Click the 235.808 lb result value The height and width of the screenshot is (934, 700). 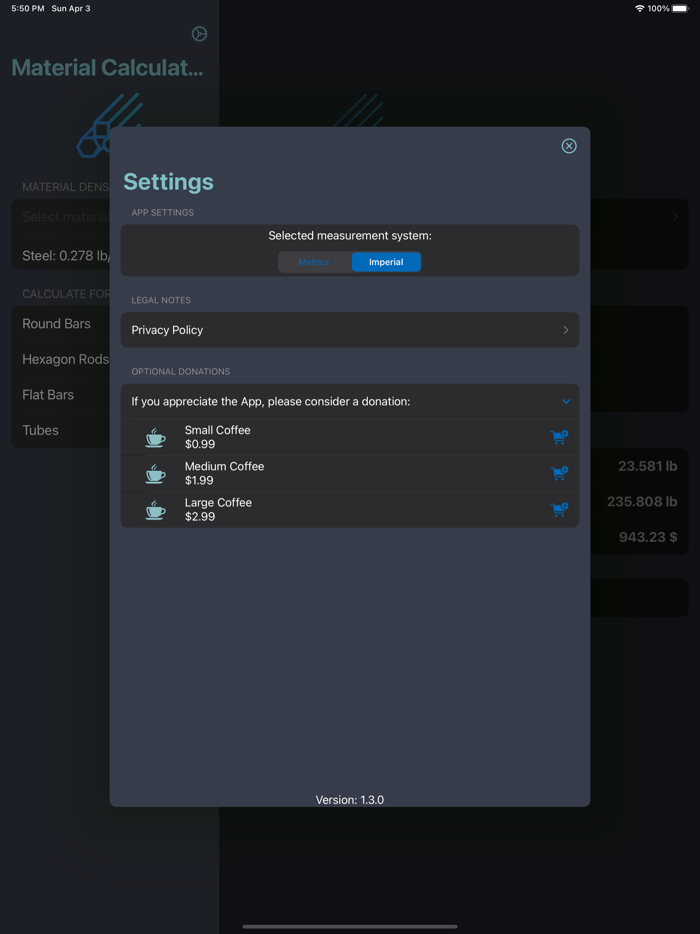coord(642,502)
